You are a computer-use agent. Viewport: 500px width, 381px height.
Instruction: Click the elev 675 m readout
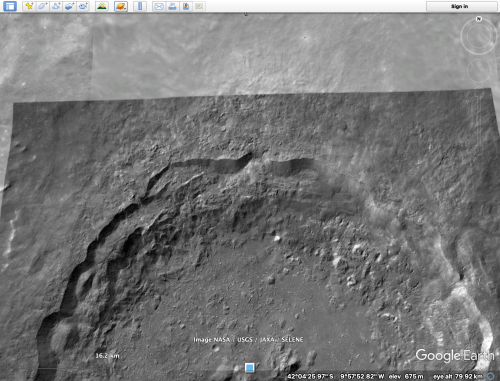[x=406, y=376]
